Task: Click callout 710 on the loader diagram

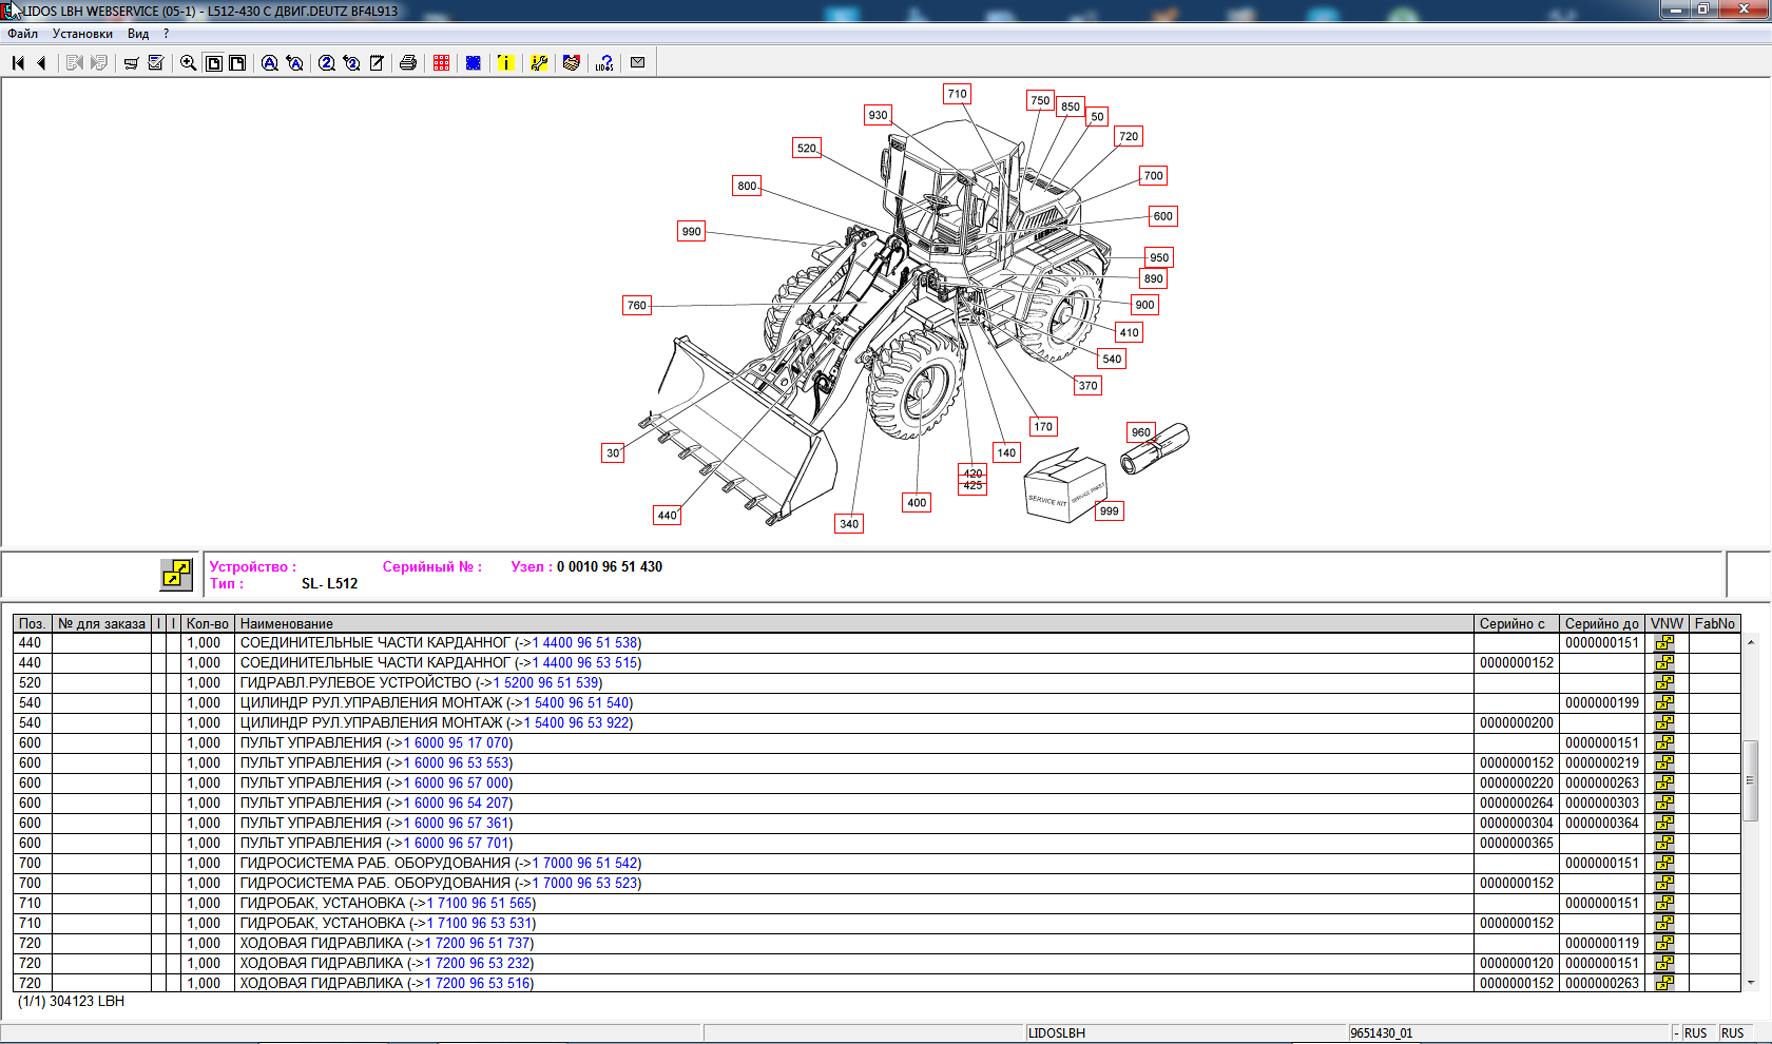Action: [x=957, y=94]
